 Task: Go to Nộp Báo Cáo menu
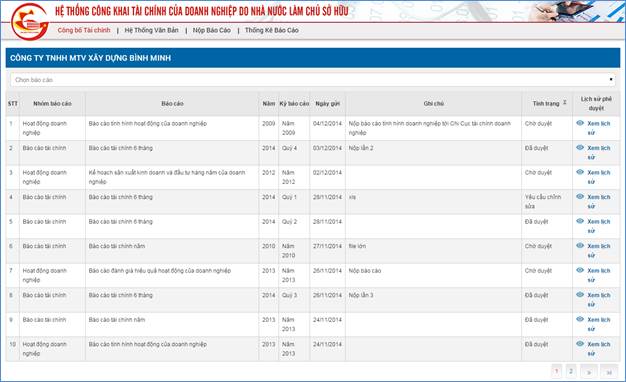coord(212,30)
